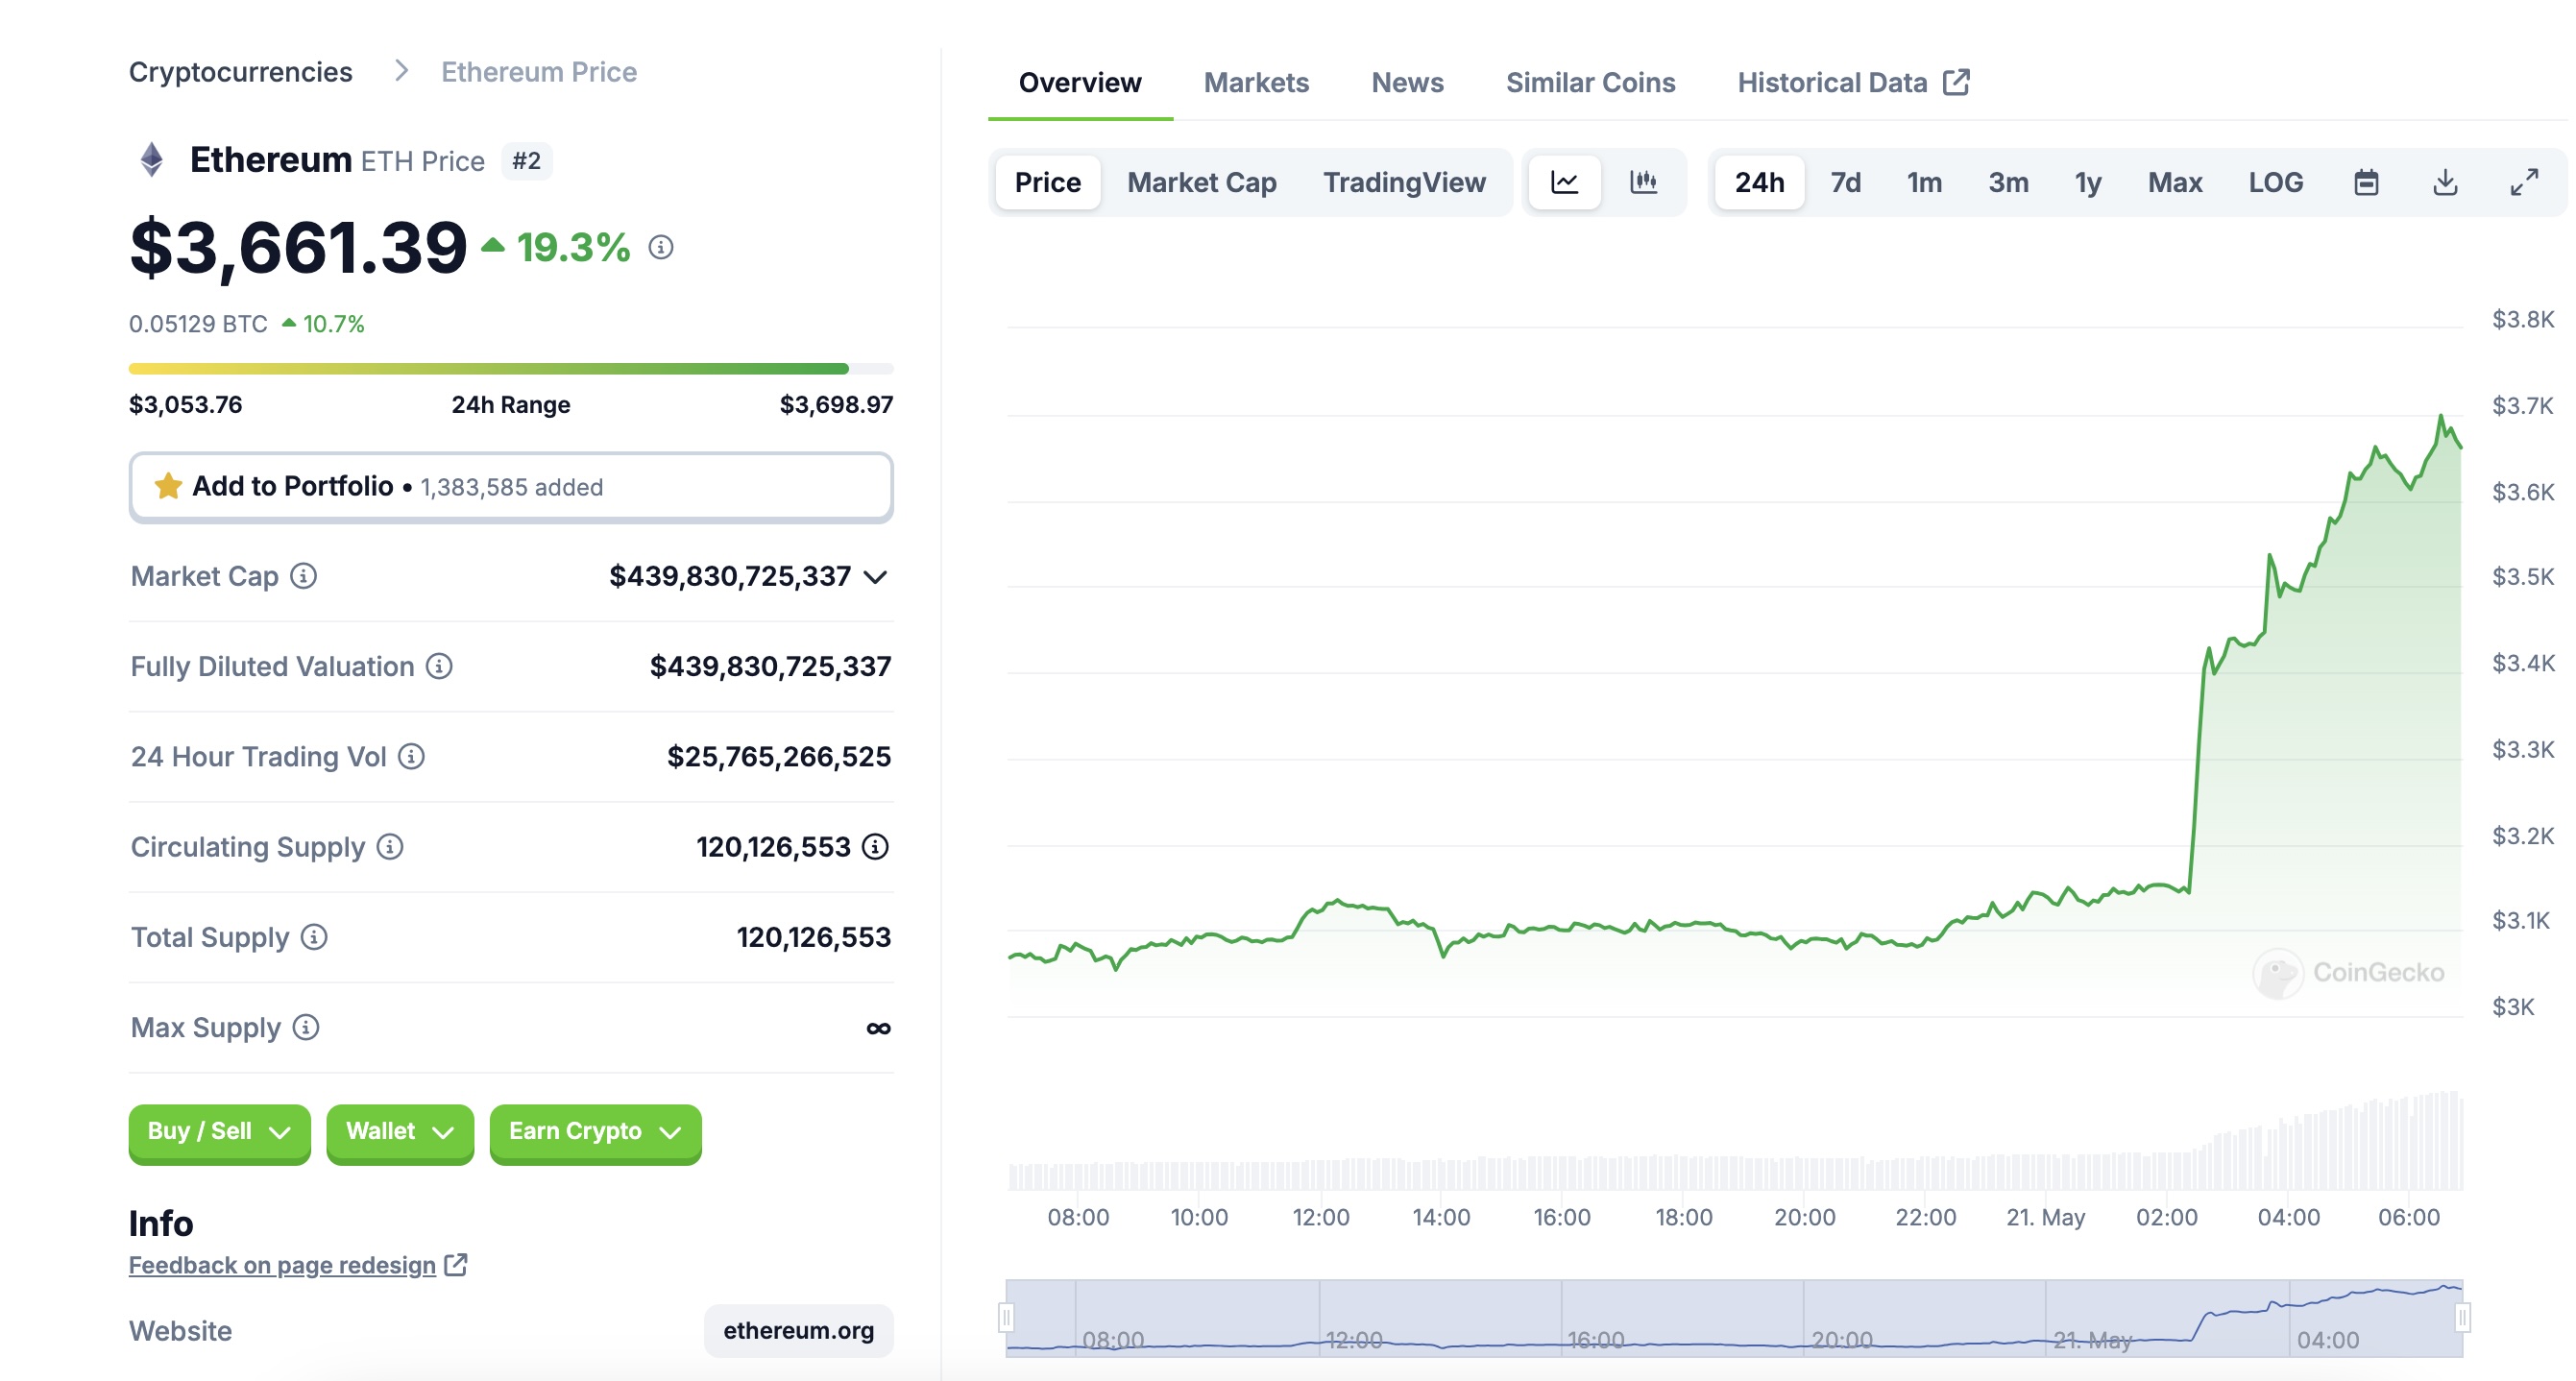Viewport: 2576px width, 1381px height.
Task: Open the Markets tab
Action: pyautogui.click(x=1256, y=82)
